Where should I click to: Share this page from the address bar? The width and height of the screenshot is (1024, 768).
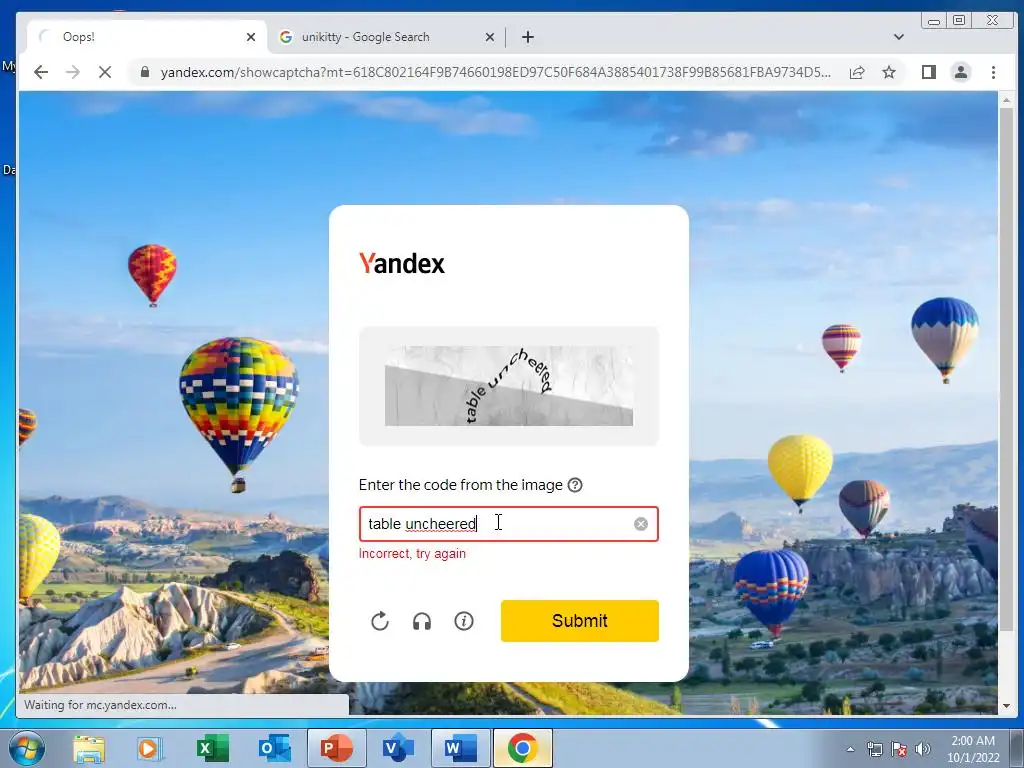(x=857, y=72)
